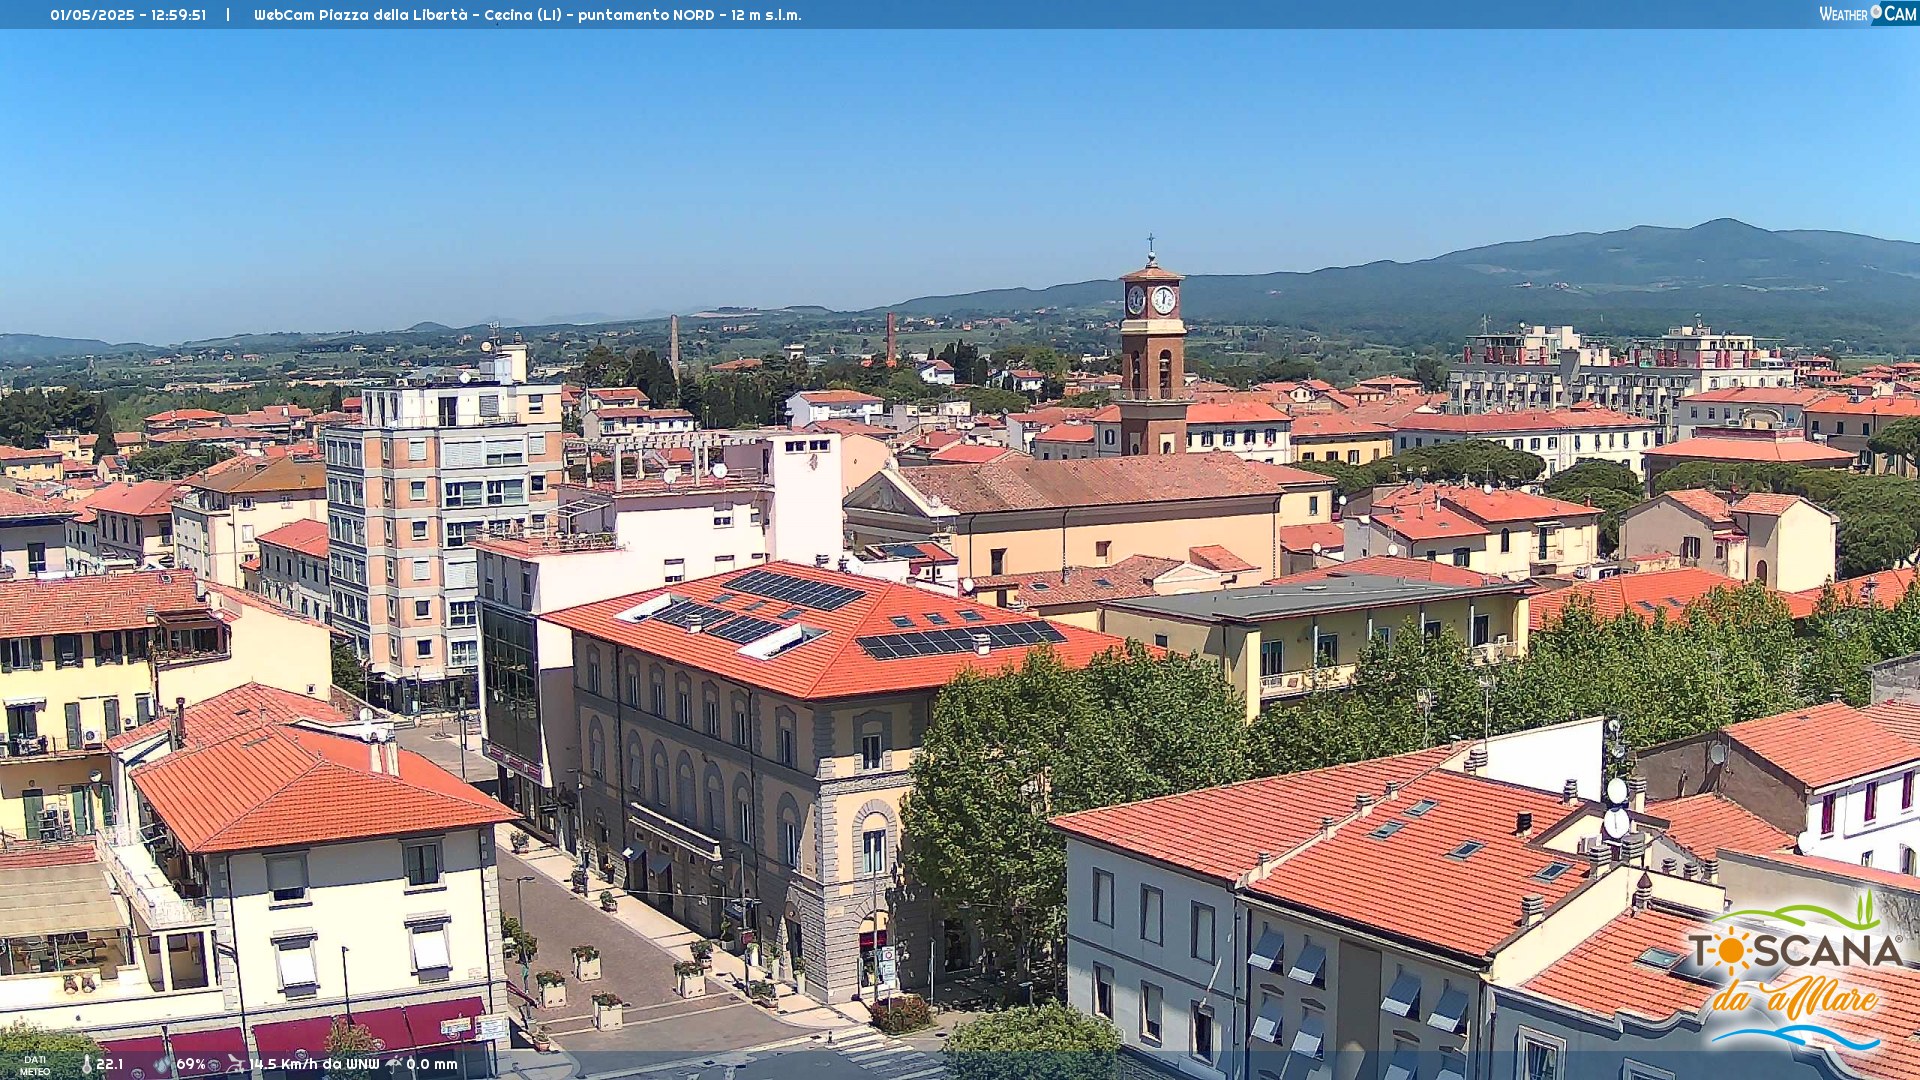
Task: Click the 01/05/2025 - 12:59:51 timestamp
Action: point(128,15)
